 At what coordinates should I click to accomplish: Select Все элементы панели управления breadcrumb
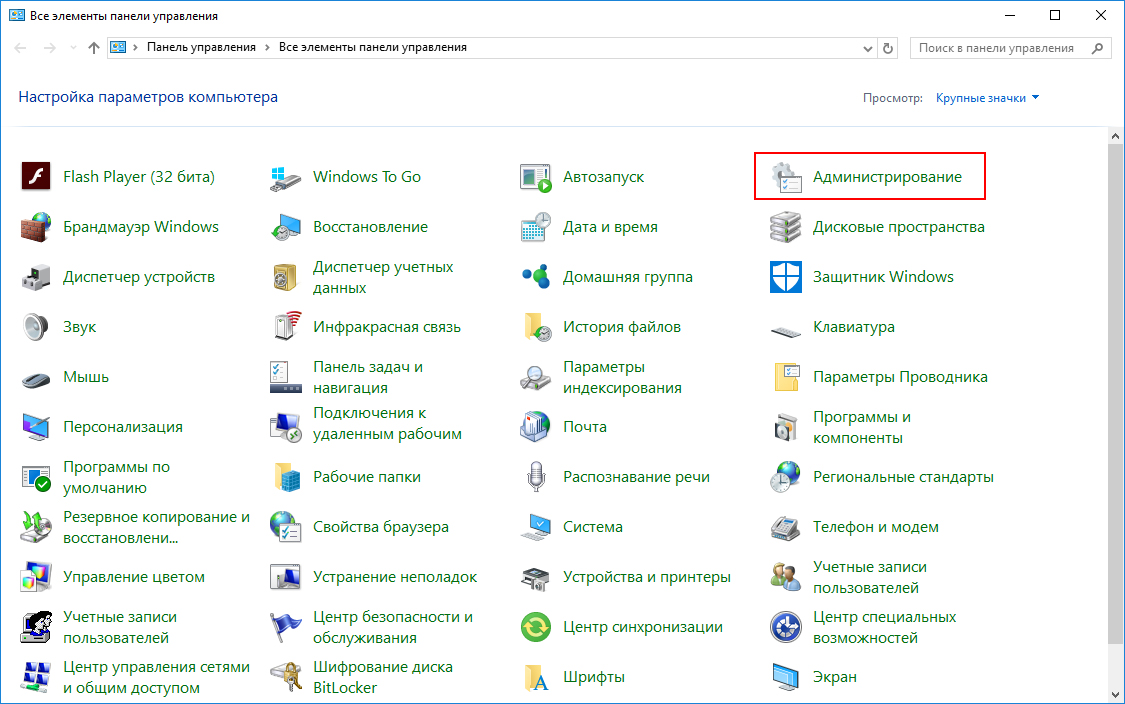pos(372,47)
